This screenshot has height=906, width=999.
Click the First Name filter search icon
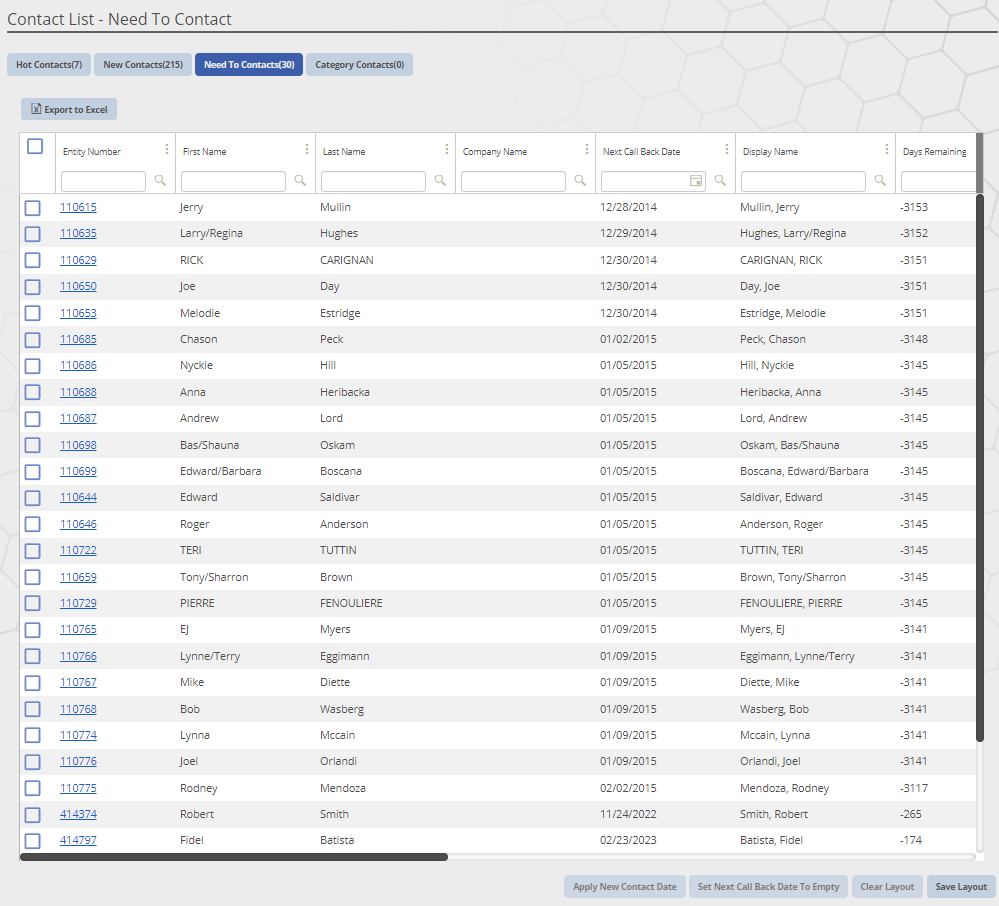(x=300, y=180)
